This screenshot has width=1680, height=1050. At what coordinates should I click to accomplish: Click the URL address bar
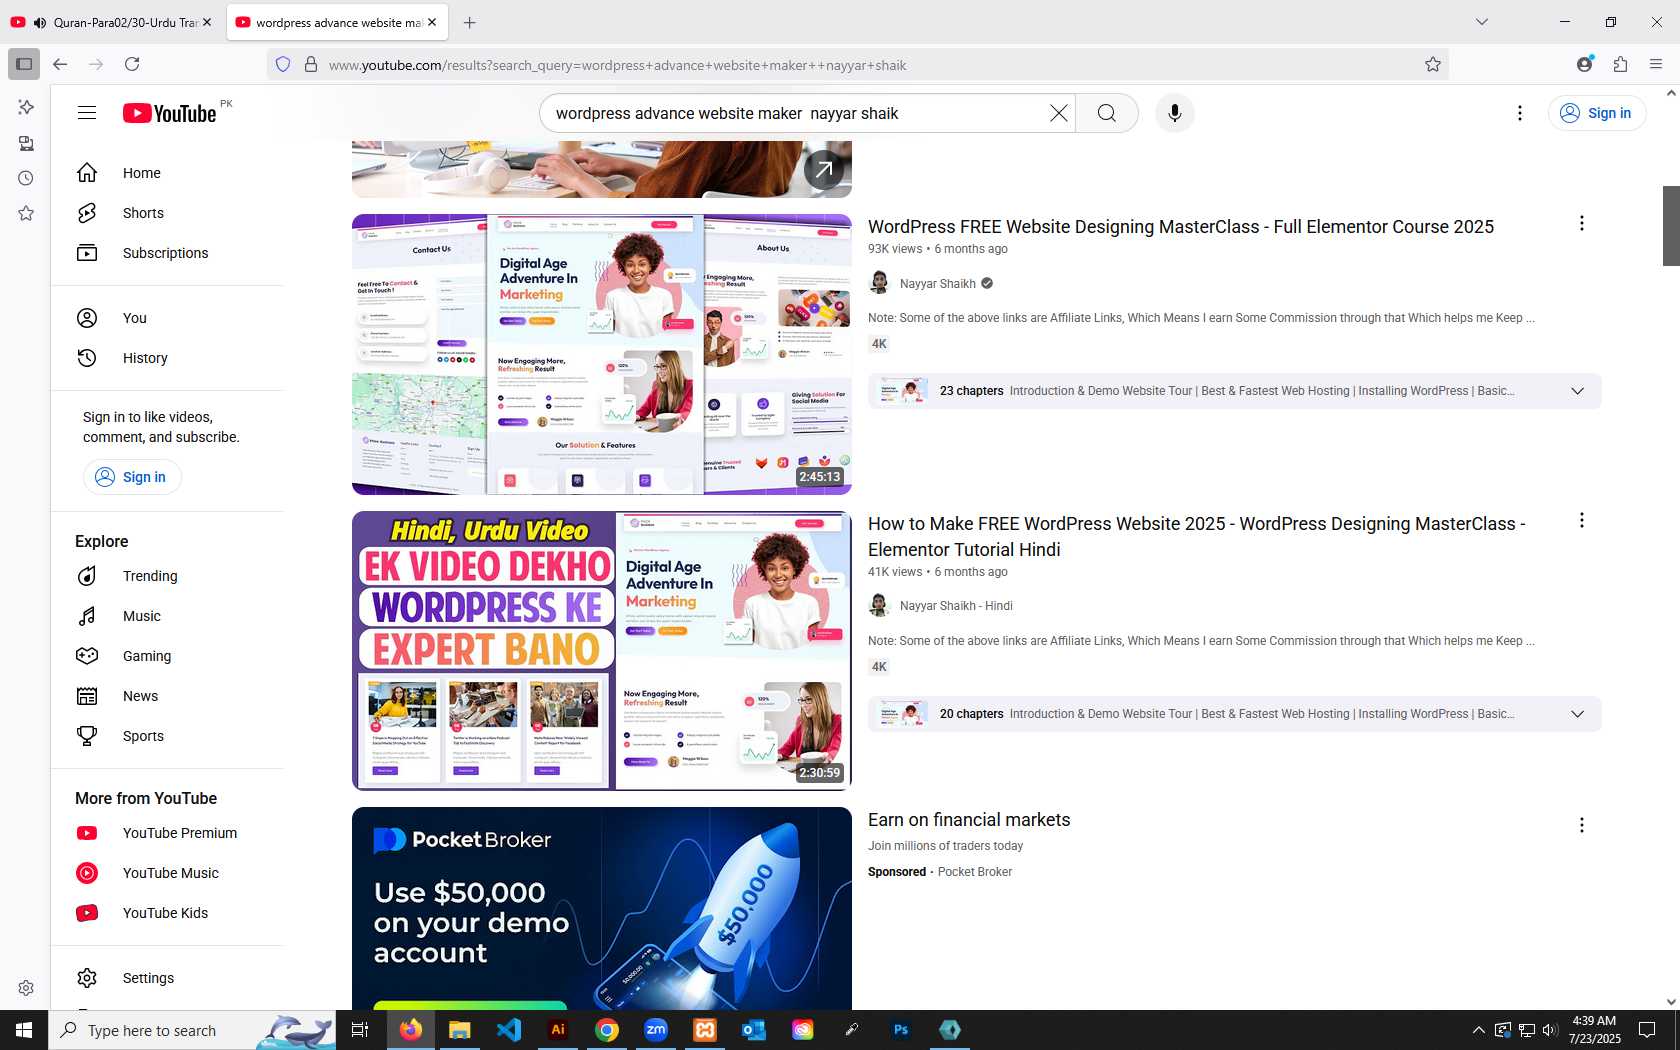point(860,65)
